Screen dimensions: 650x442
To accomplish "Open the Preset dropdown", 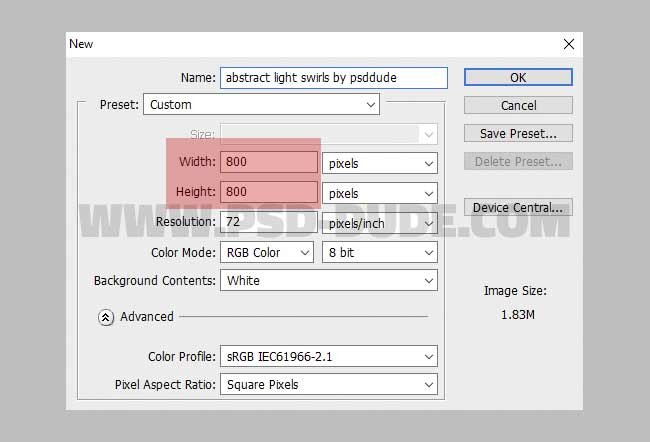I will coord(262,104).
